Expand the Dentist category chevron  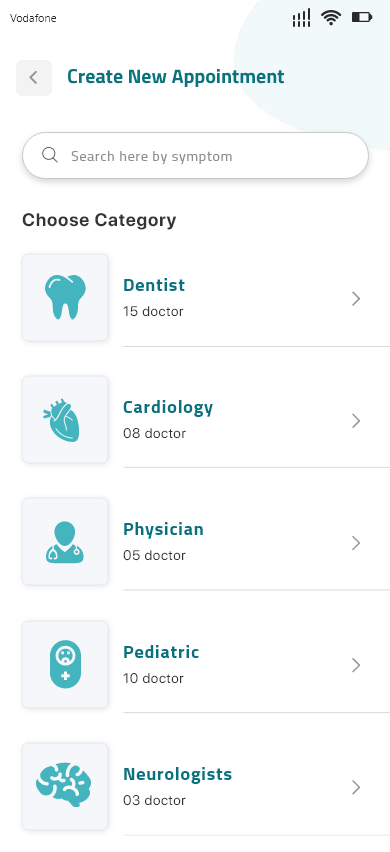356,298
